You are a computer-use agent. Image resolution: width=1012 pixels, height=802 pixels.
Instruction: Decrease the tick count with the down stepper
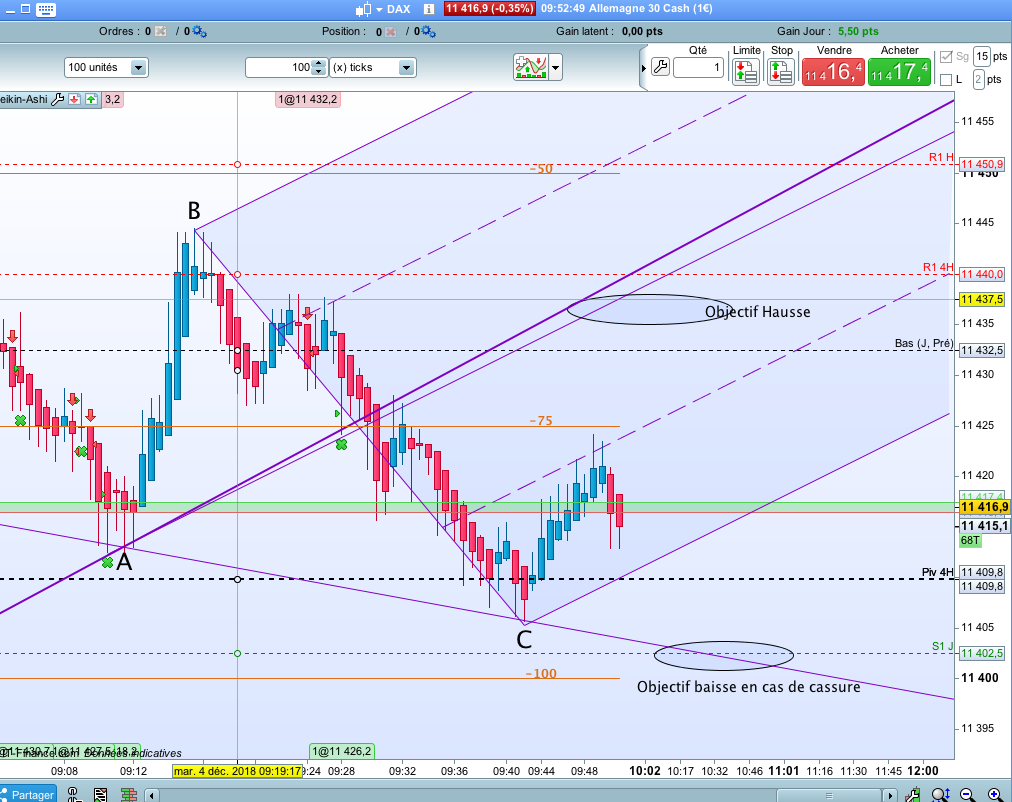tap(319, 72)
